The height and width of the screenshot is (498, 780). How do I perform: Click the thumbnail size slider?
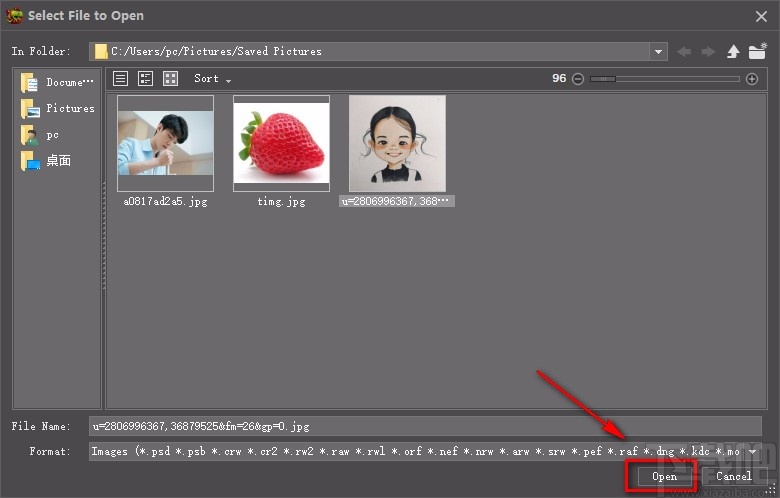[665, 79]
